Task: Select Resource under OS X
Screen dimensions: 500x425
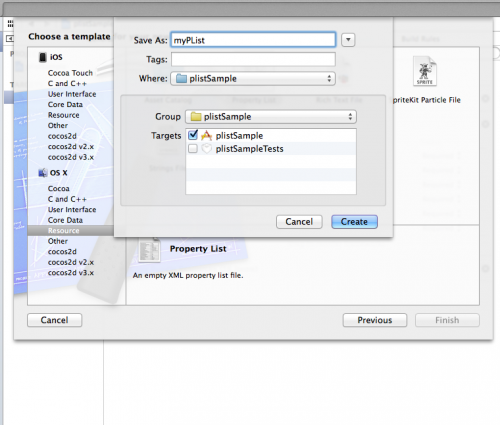Action: (x=64, y=231)
